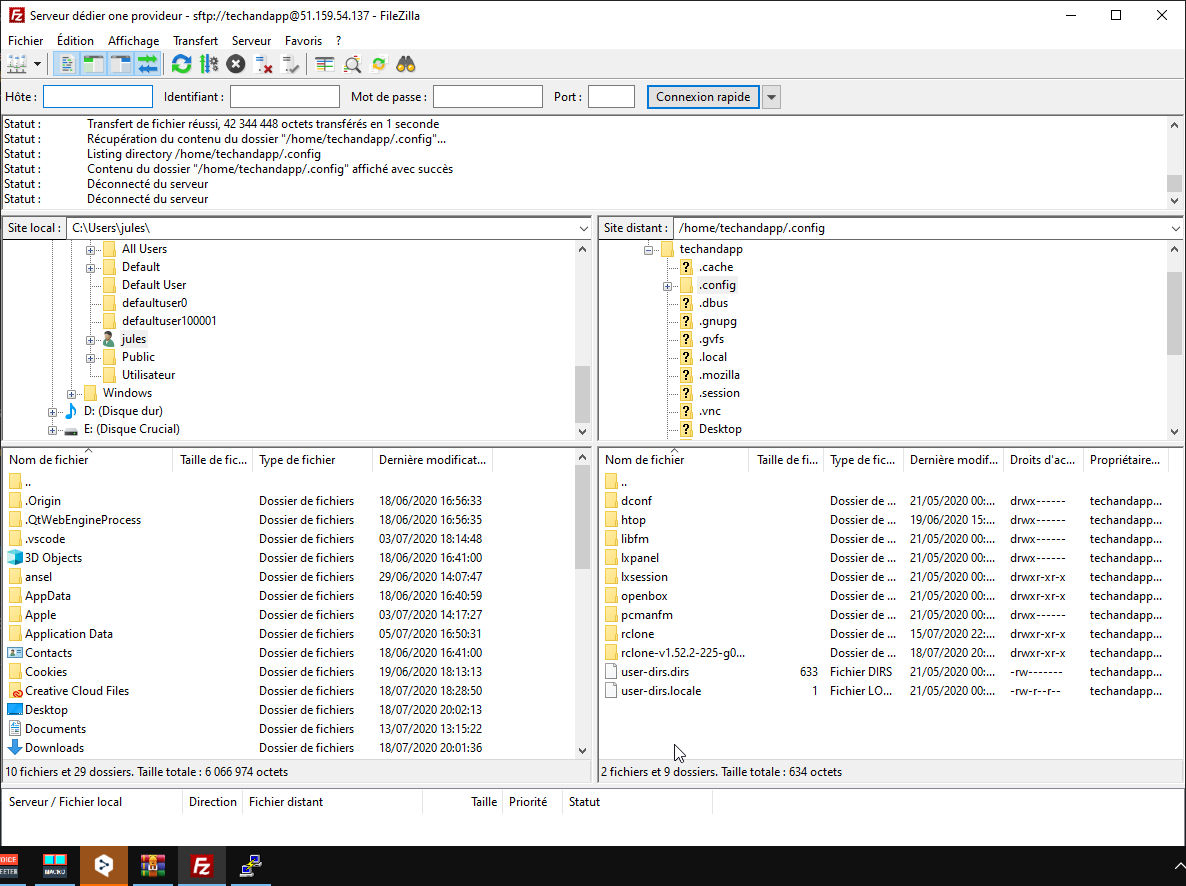
Task: Cancel the current operation
Action: pyautogui.click(x=236, y=64)
